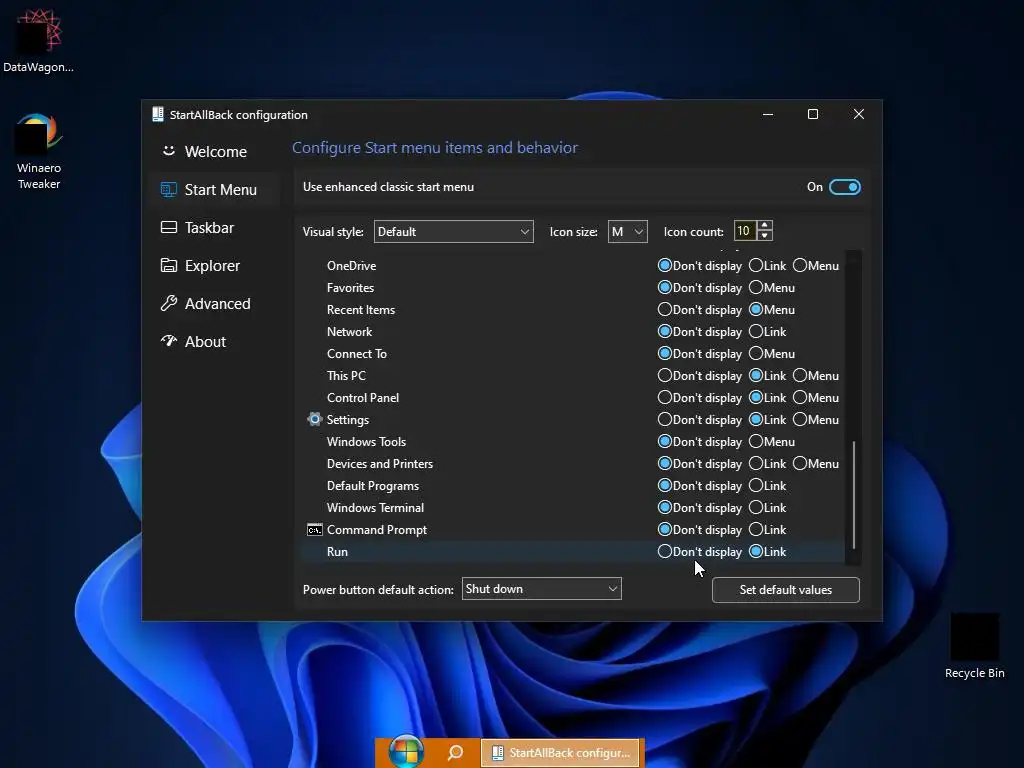Image resolution: width=1024 pixels, height=768 pixels.
Task: Set This PC to Don't display
Action: point(700,376)
